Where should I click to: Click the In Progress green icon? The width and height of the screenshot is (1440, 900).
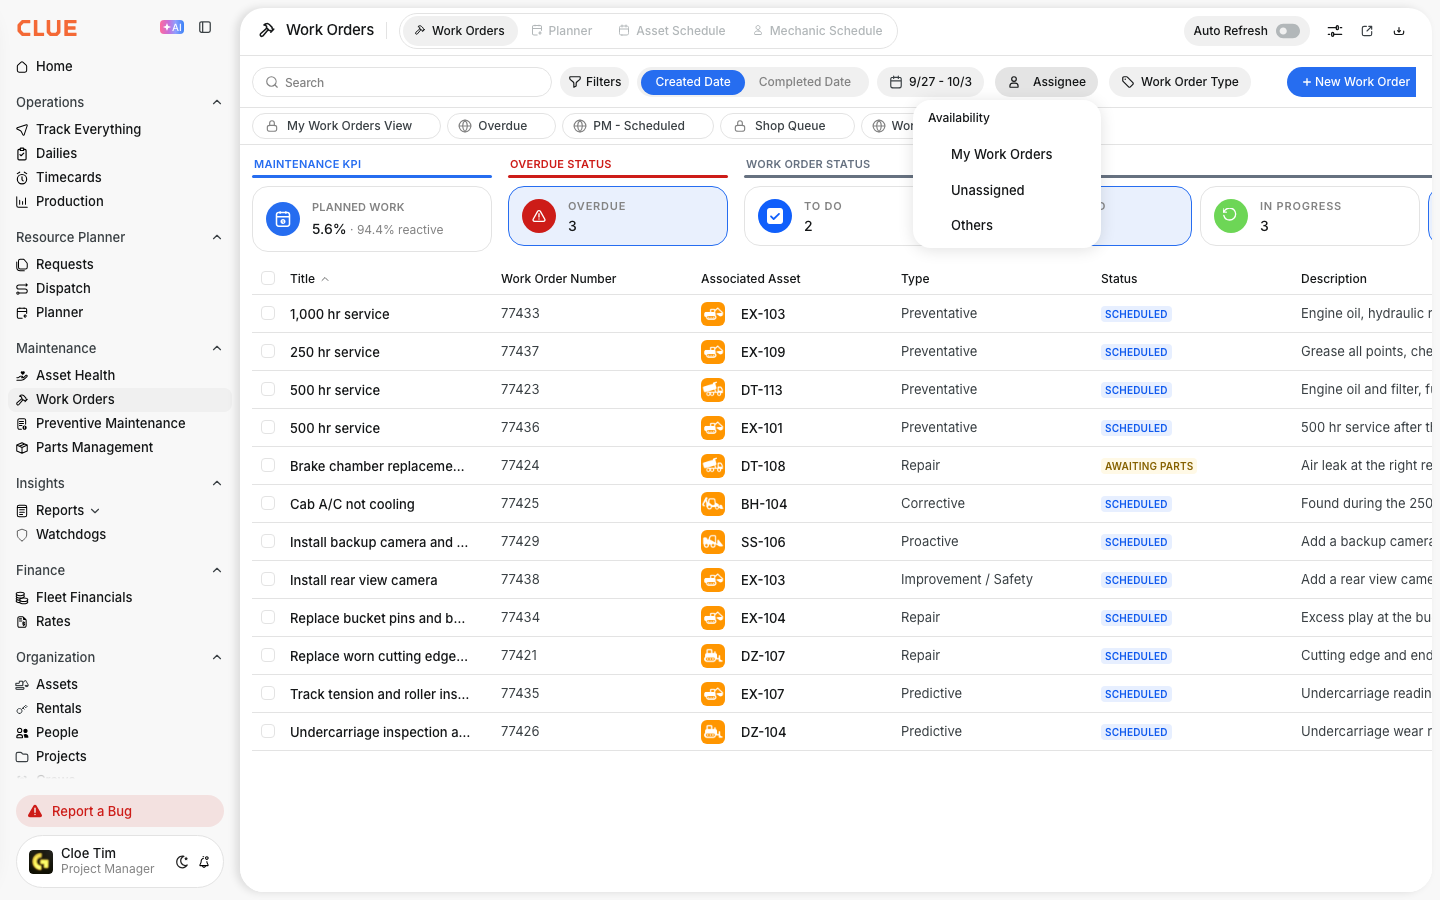[1231, 216]
